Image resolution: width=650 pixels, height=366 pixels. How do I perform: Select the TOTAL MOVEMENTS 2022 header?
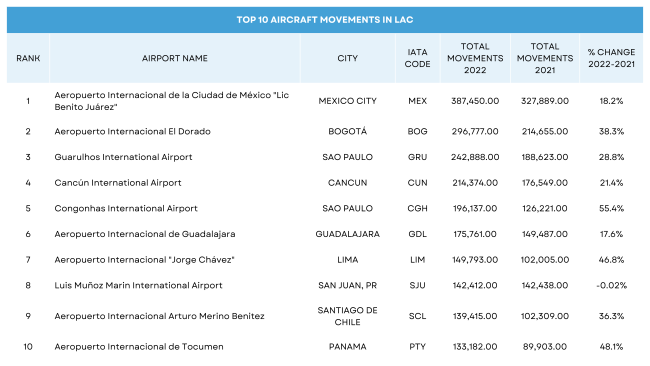coord(475,58)
